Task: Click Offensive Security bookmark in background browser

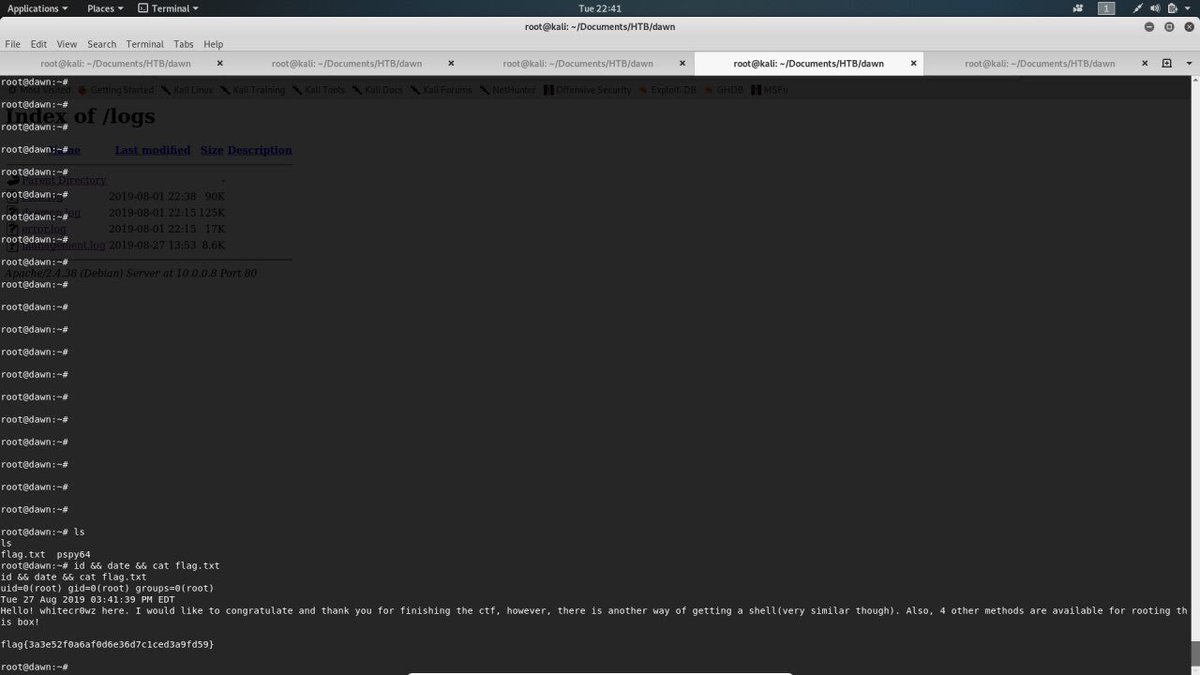Action: [587, 90]
